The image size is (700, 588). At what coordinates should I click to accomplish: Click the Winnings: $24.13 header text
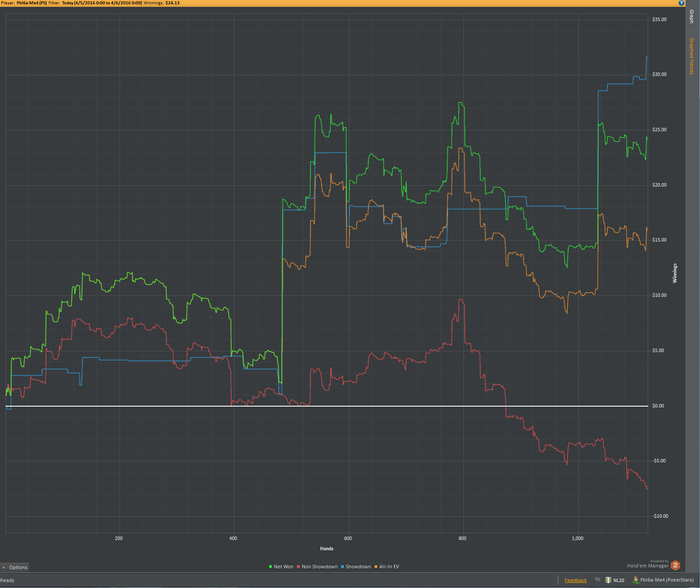(162, 3)
